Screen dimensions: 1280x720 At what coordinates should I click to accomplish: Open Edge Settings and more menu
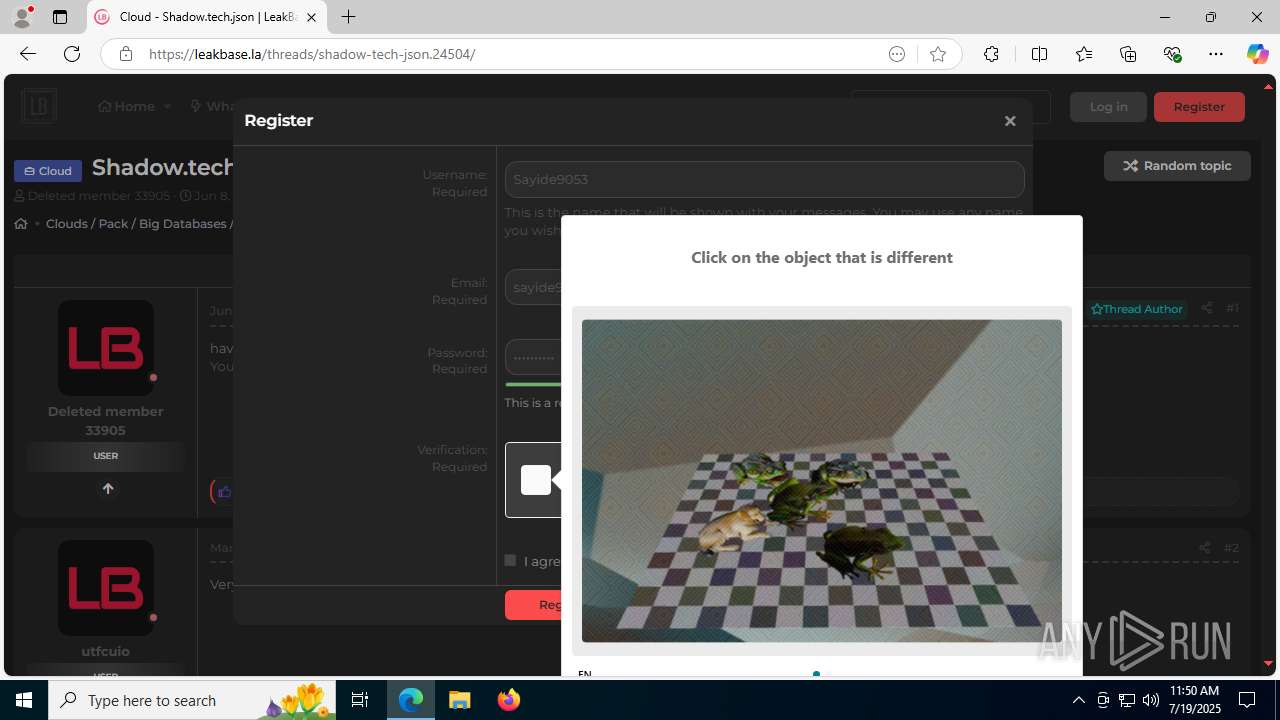(x=1216, y=54)
